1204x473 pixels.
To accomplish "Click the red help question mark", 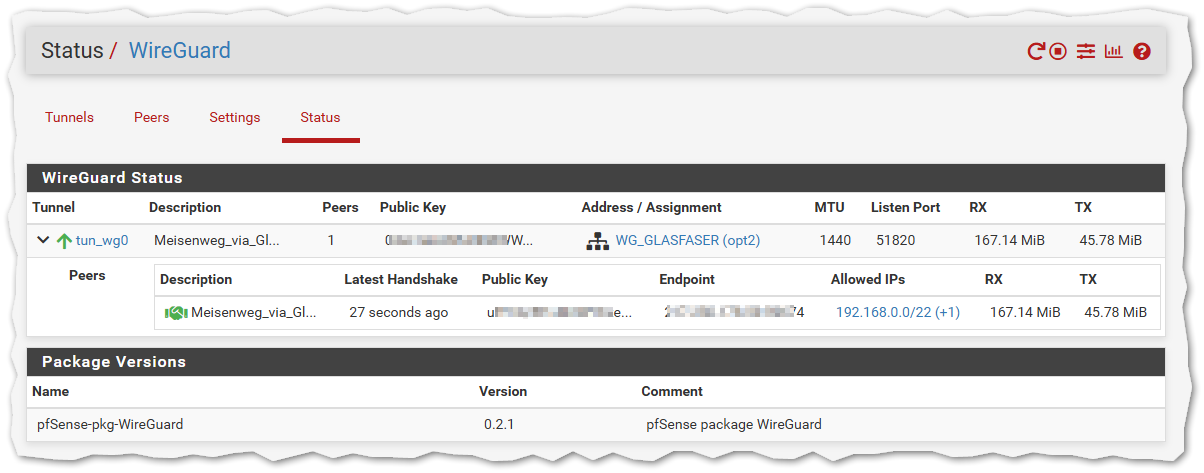I will pos(1142,51).
